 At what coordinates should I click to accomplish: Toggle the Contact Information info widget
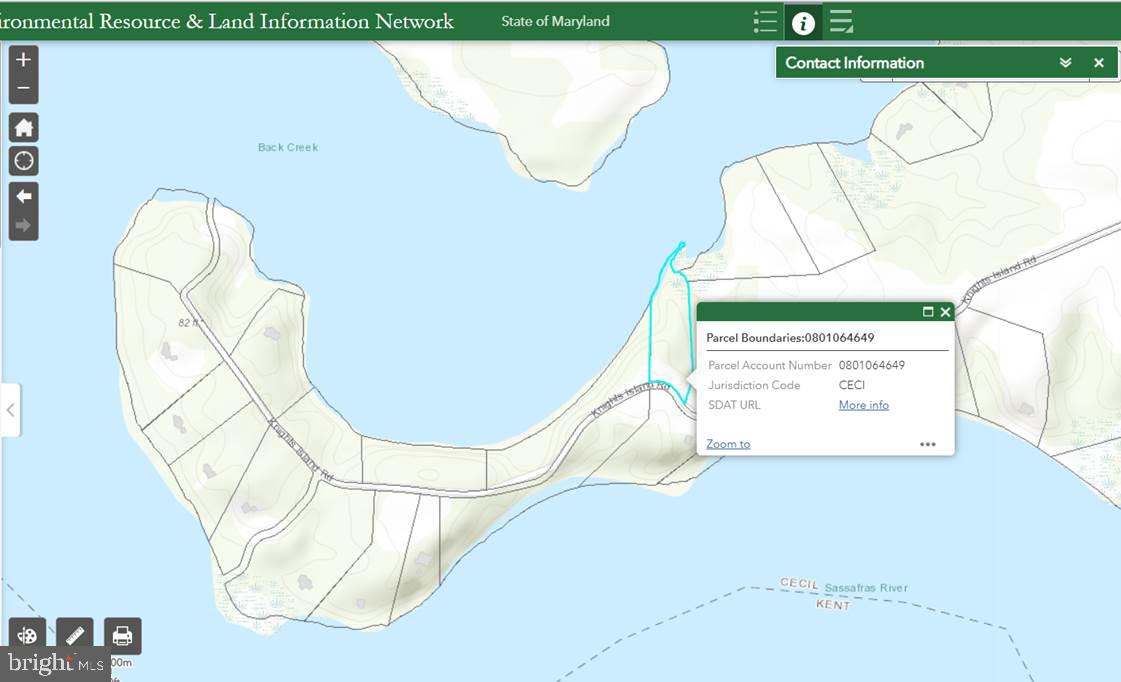pos(803,22)
